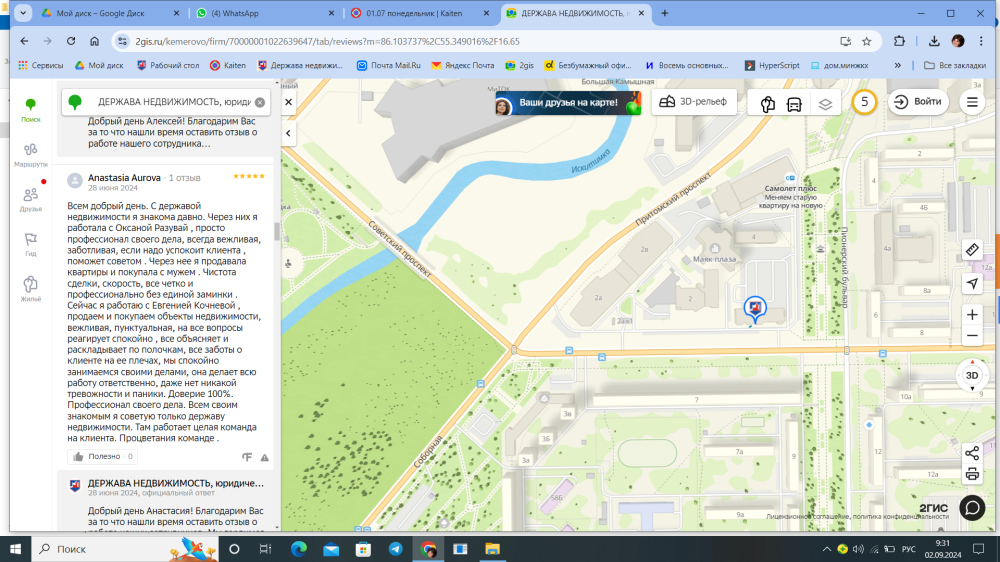1000x562 pixels.
Task: Open the Chrome three-dot menu
Action: pyautogui.click(x=982, y=41)
